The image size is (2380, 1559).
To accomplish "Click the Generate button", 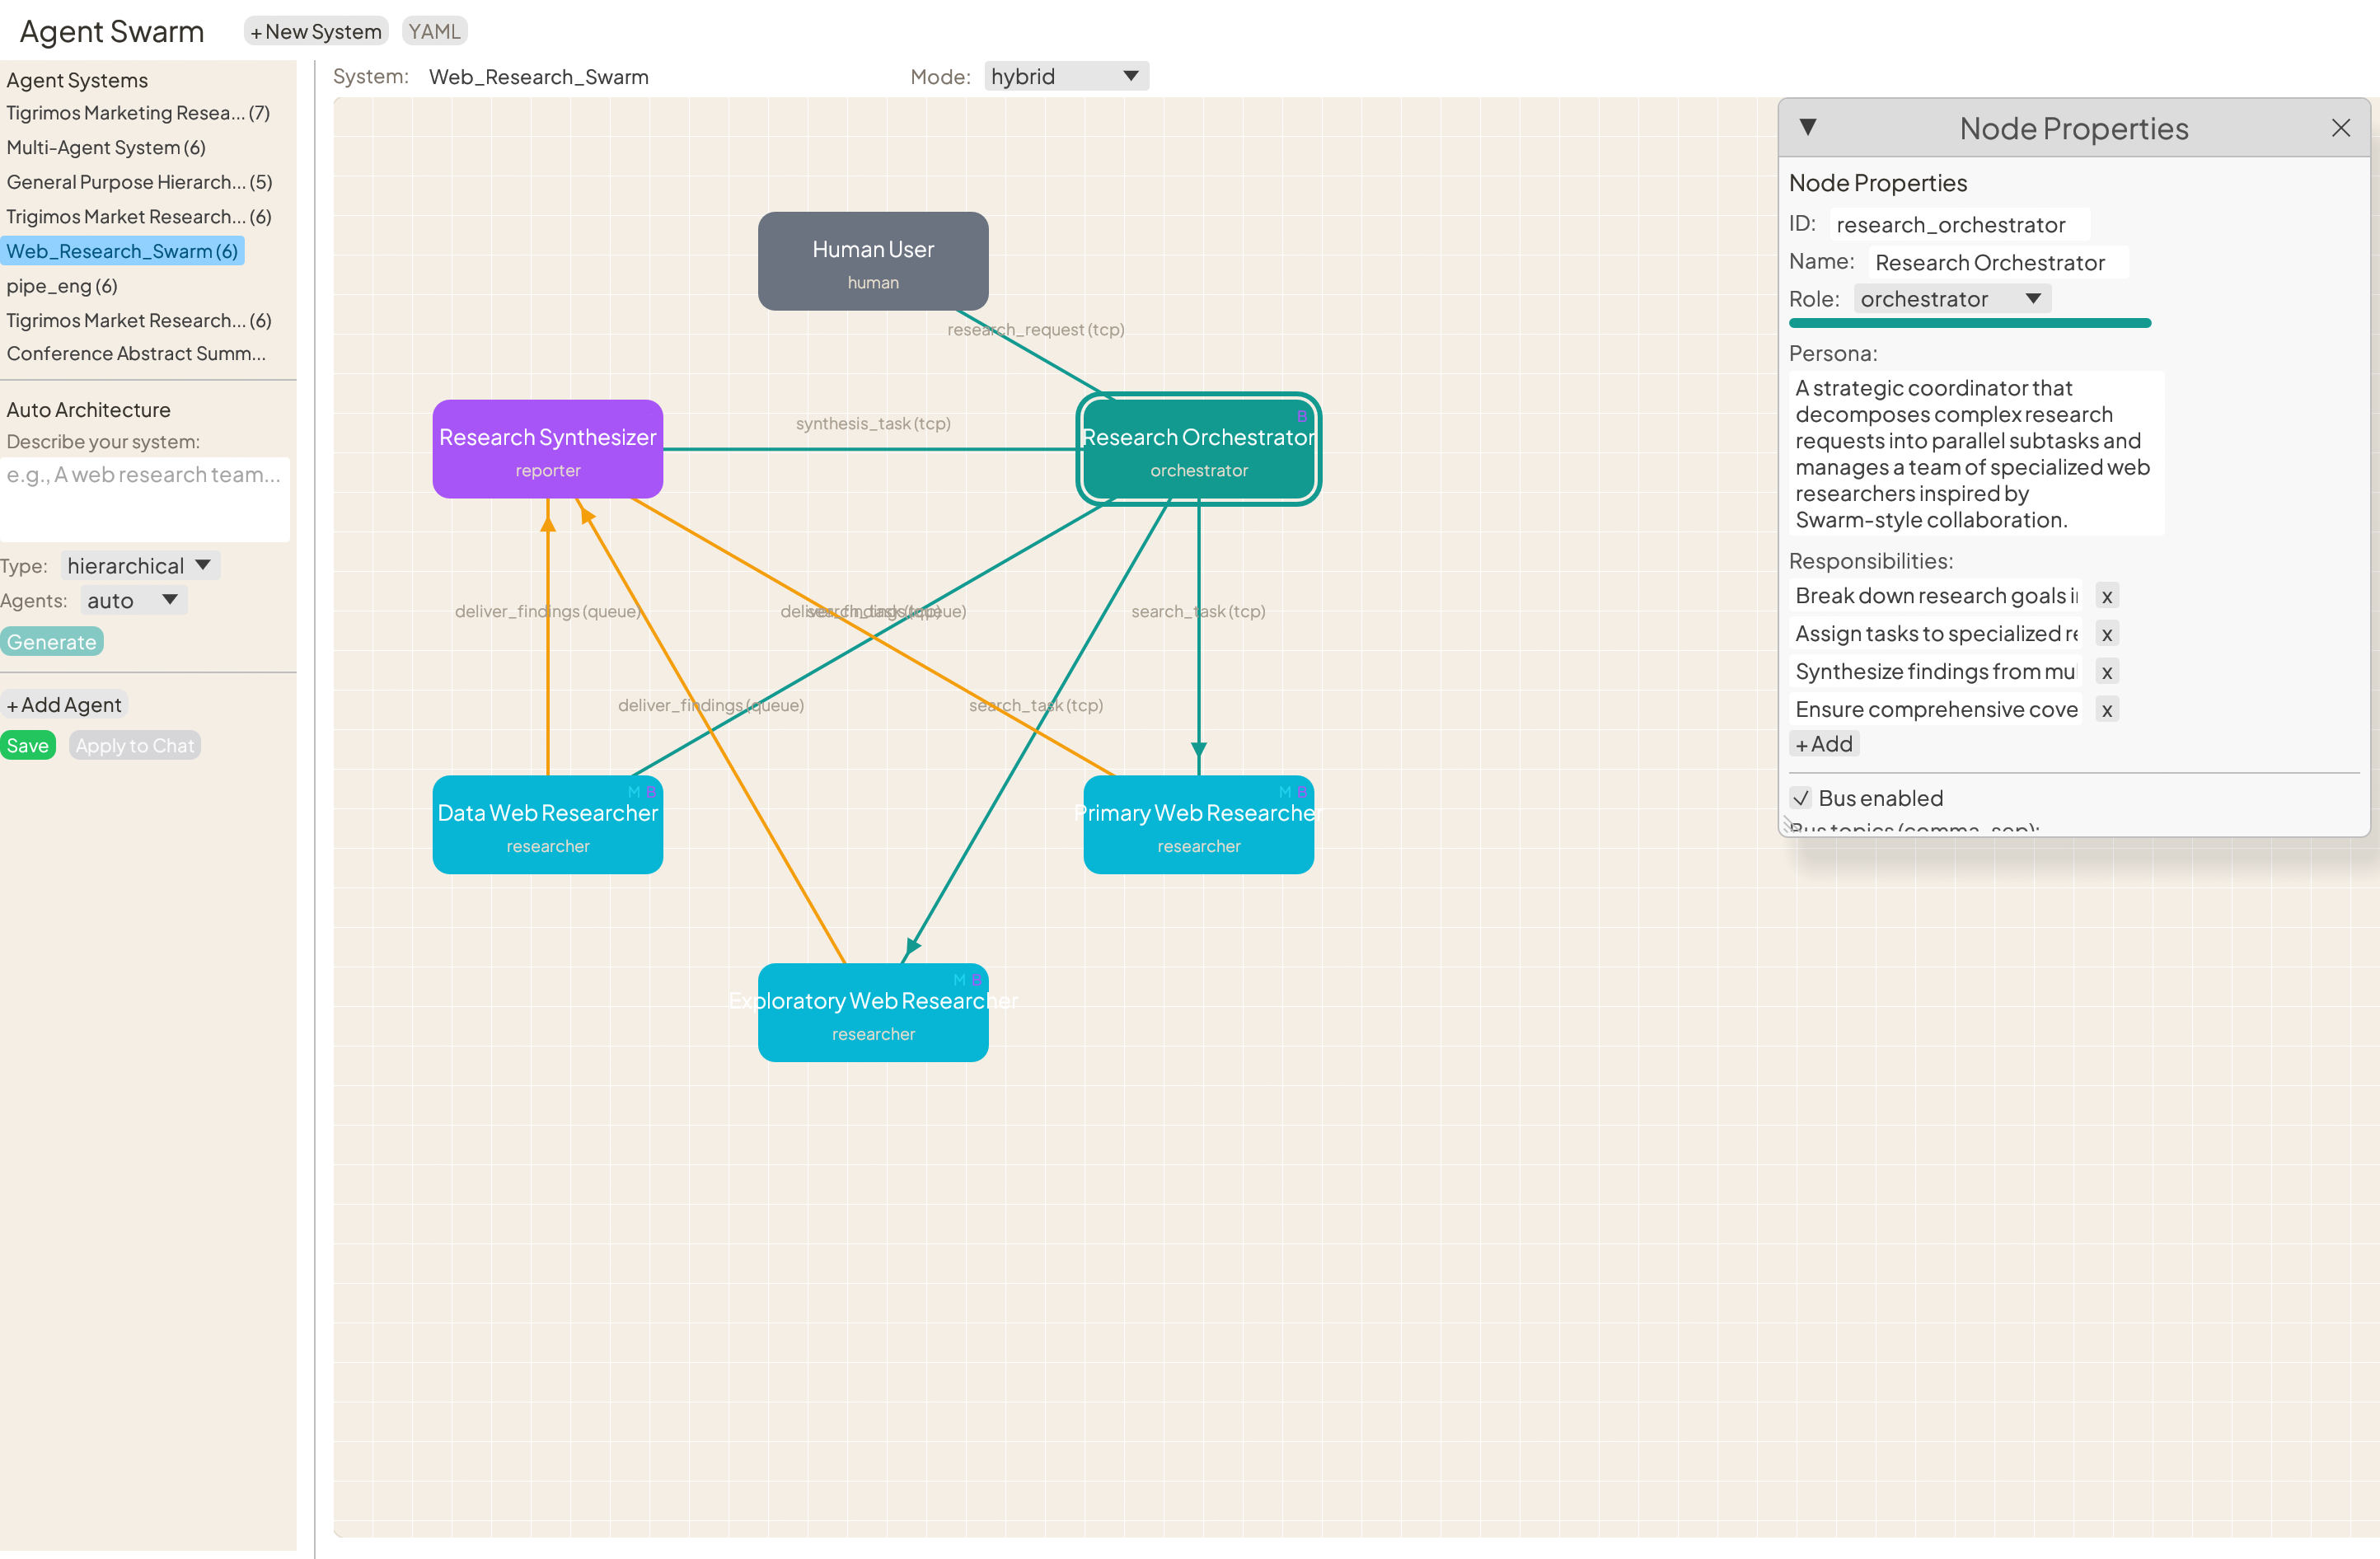I will (52, 642).
